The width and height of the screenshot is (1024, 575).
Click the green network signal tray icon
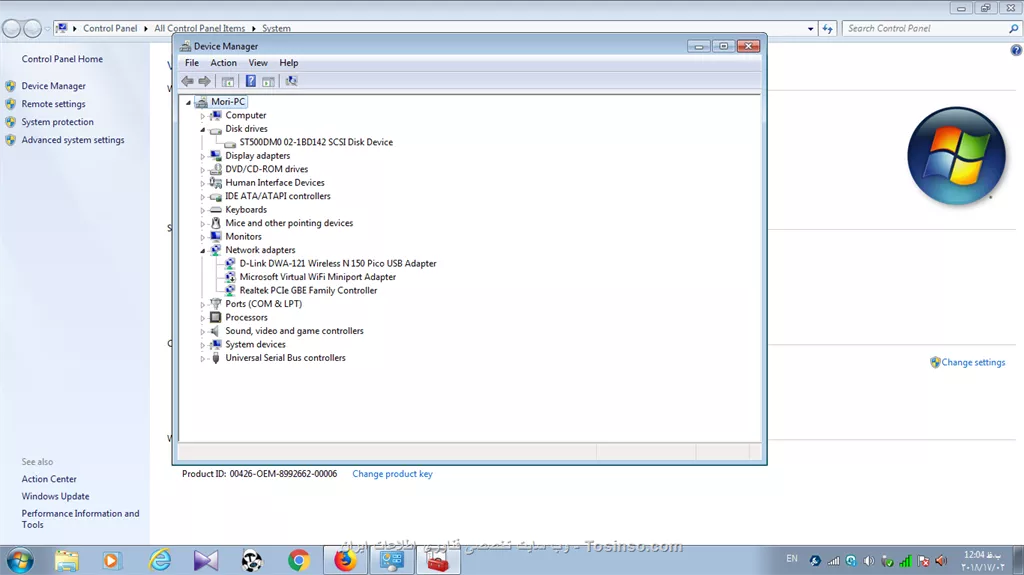pyautogui.click(x=905, y=561)
